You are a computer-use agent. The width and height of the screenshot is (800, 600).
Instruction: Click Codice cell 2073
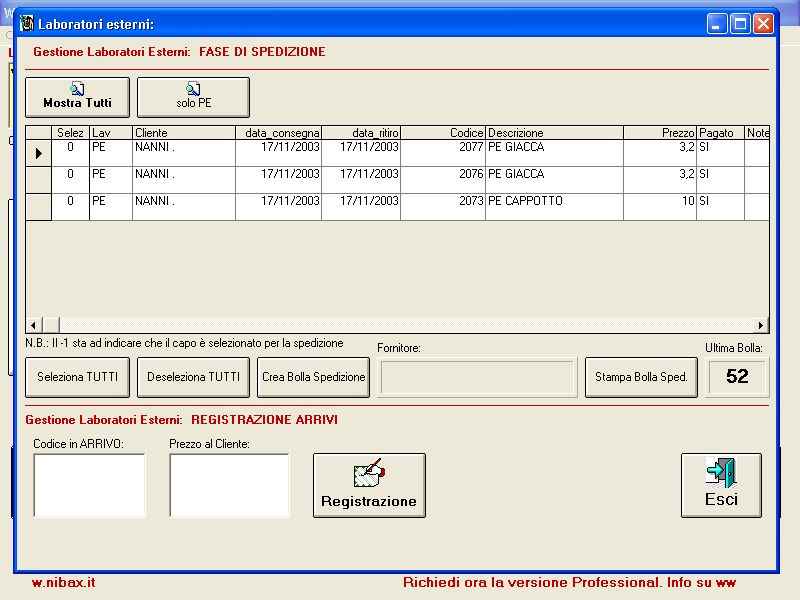click(443, 207)
